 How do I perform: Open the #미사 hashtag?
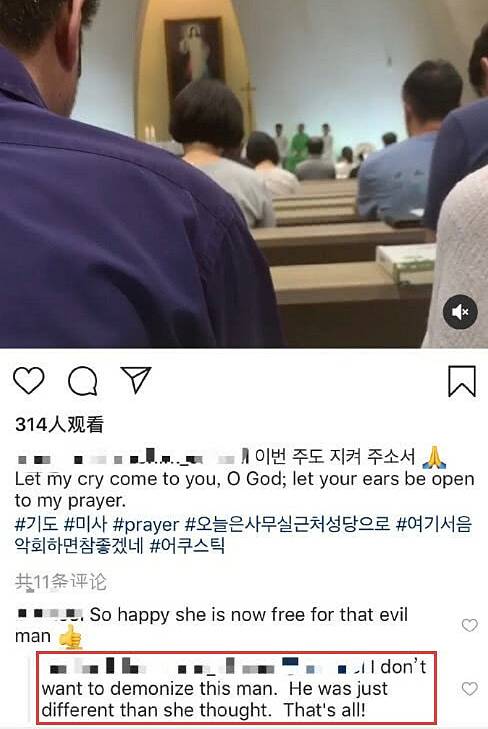(86, 524)
